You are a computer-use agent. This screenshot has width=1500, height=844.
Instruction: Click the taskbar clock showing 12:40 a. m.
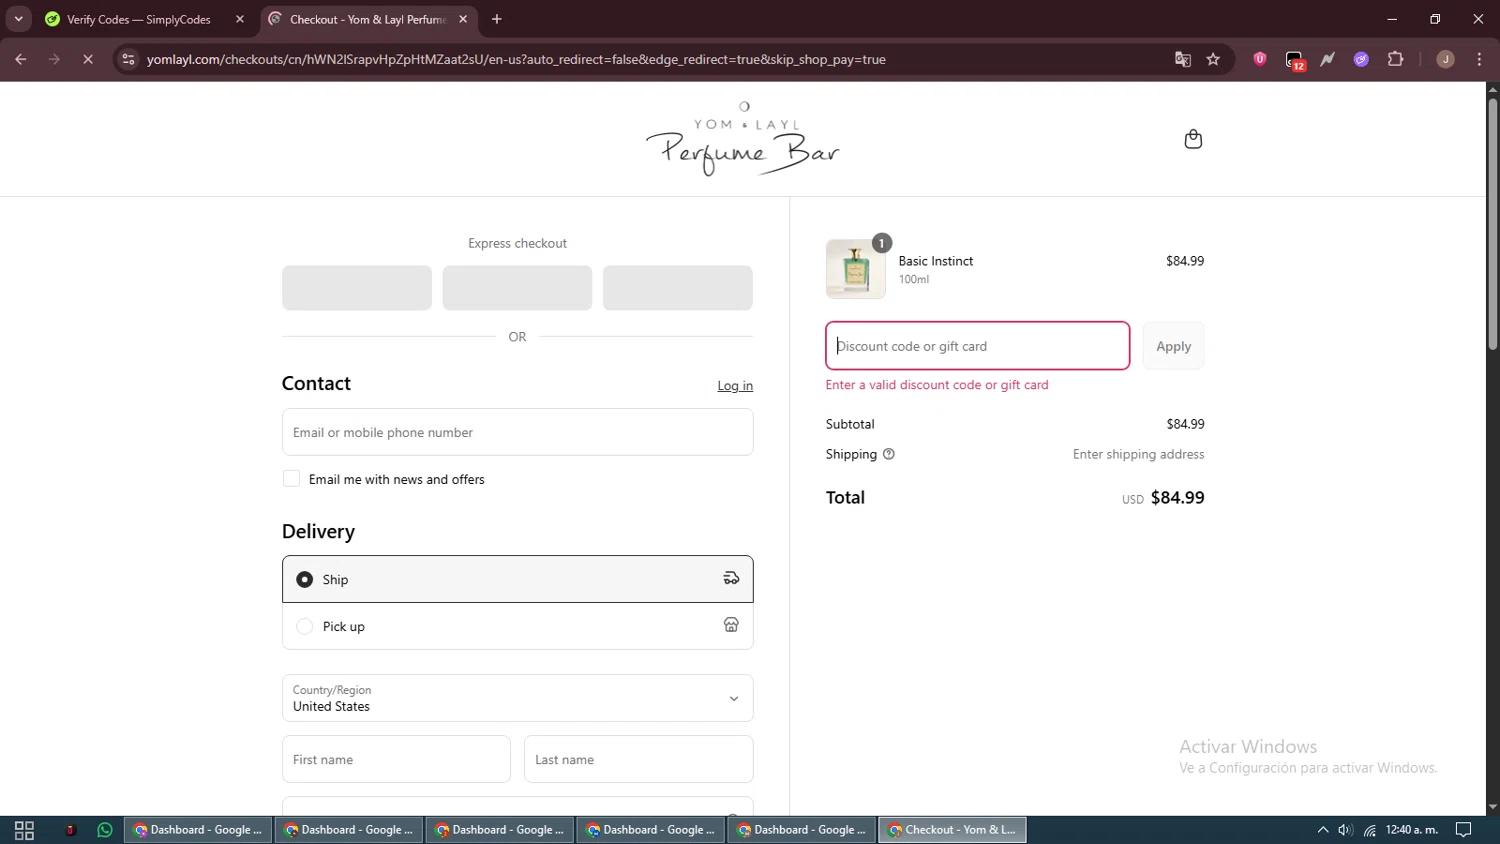pos(1412,830)
